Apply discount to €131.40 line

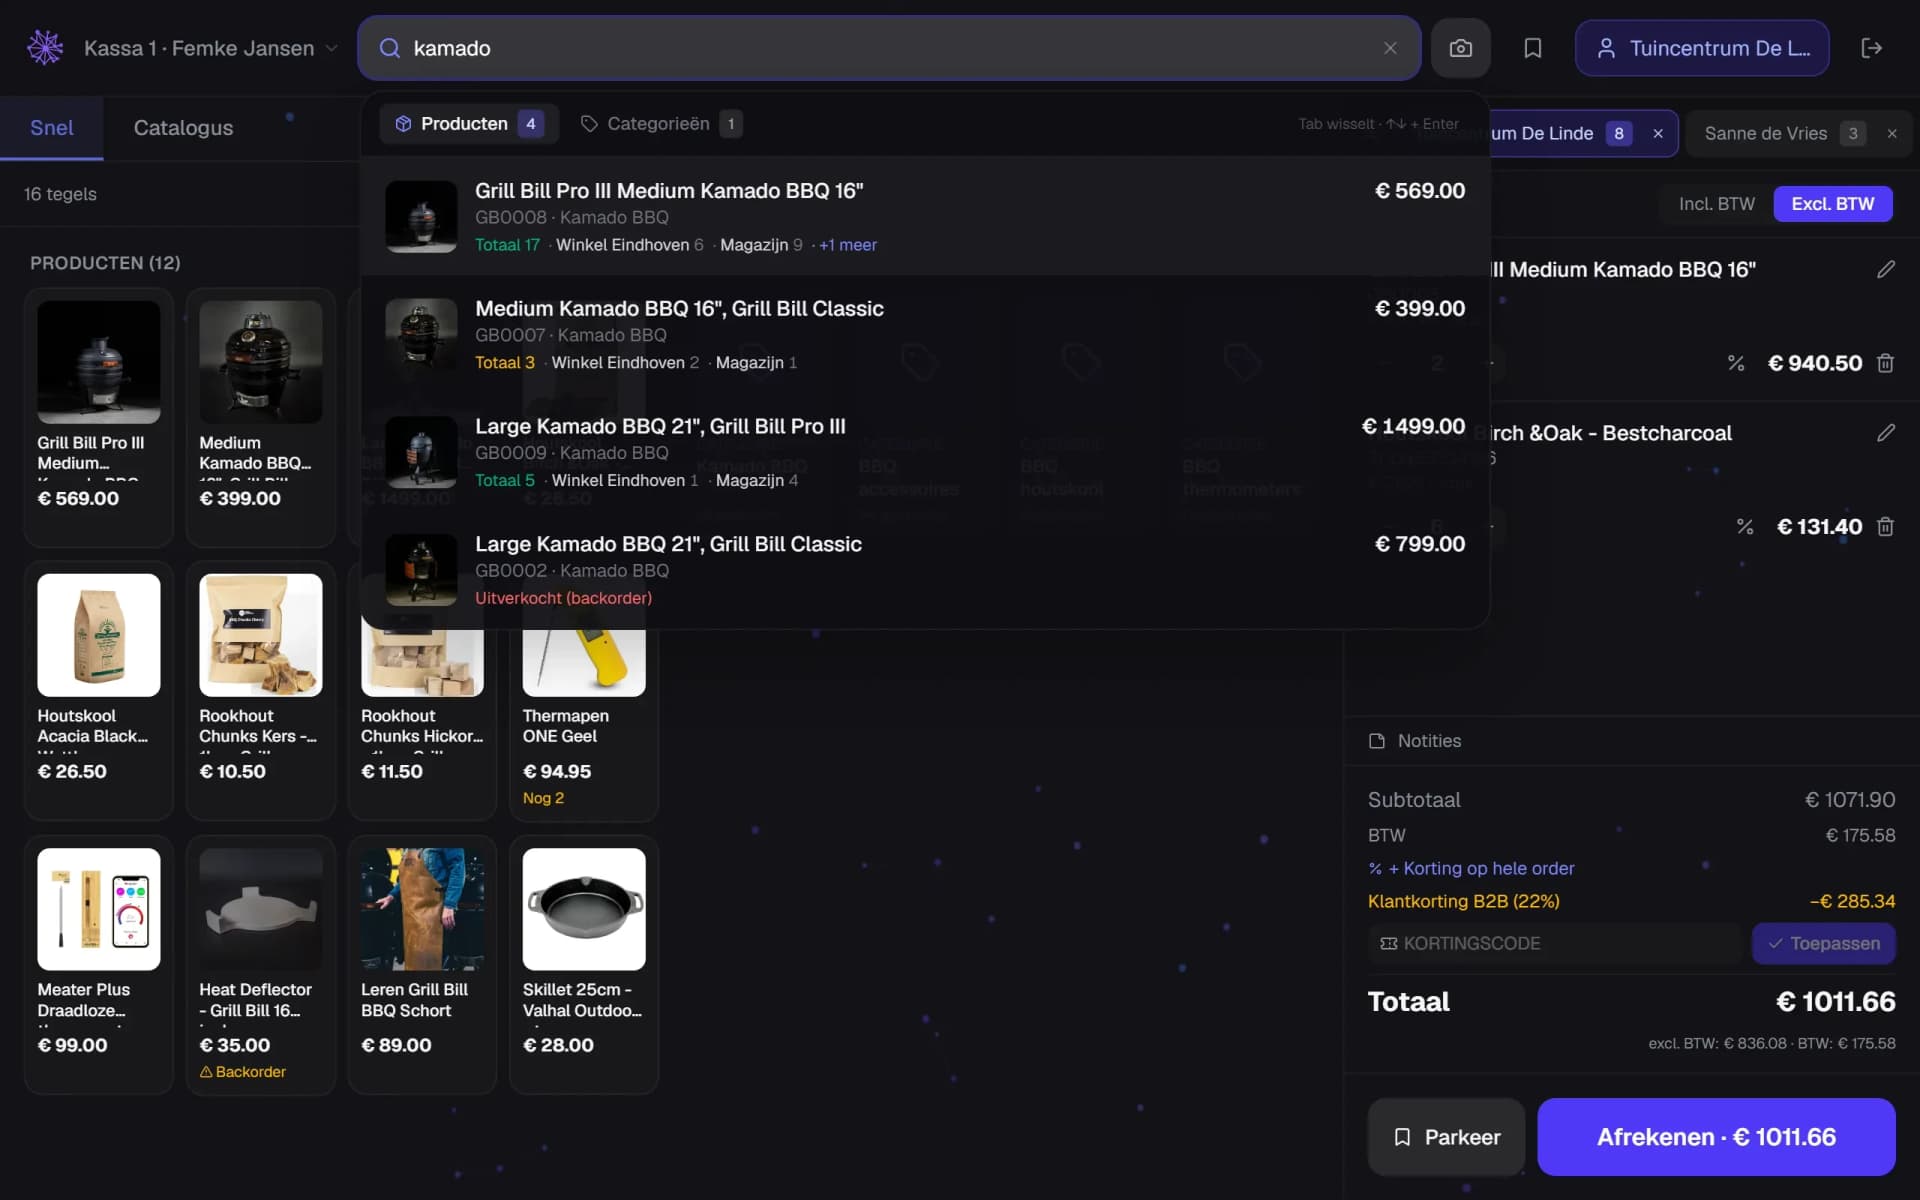click(x=1744, y=527)
